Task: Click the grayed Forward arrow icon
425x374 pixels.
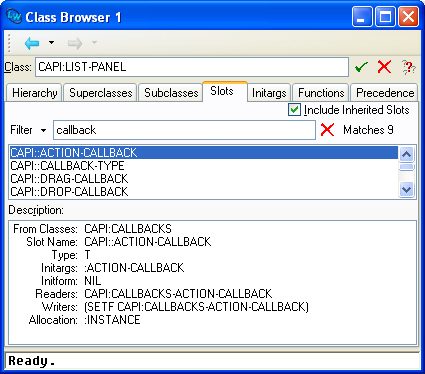Action: pos(75,43)
